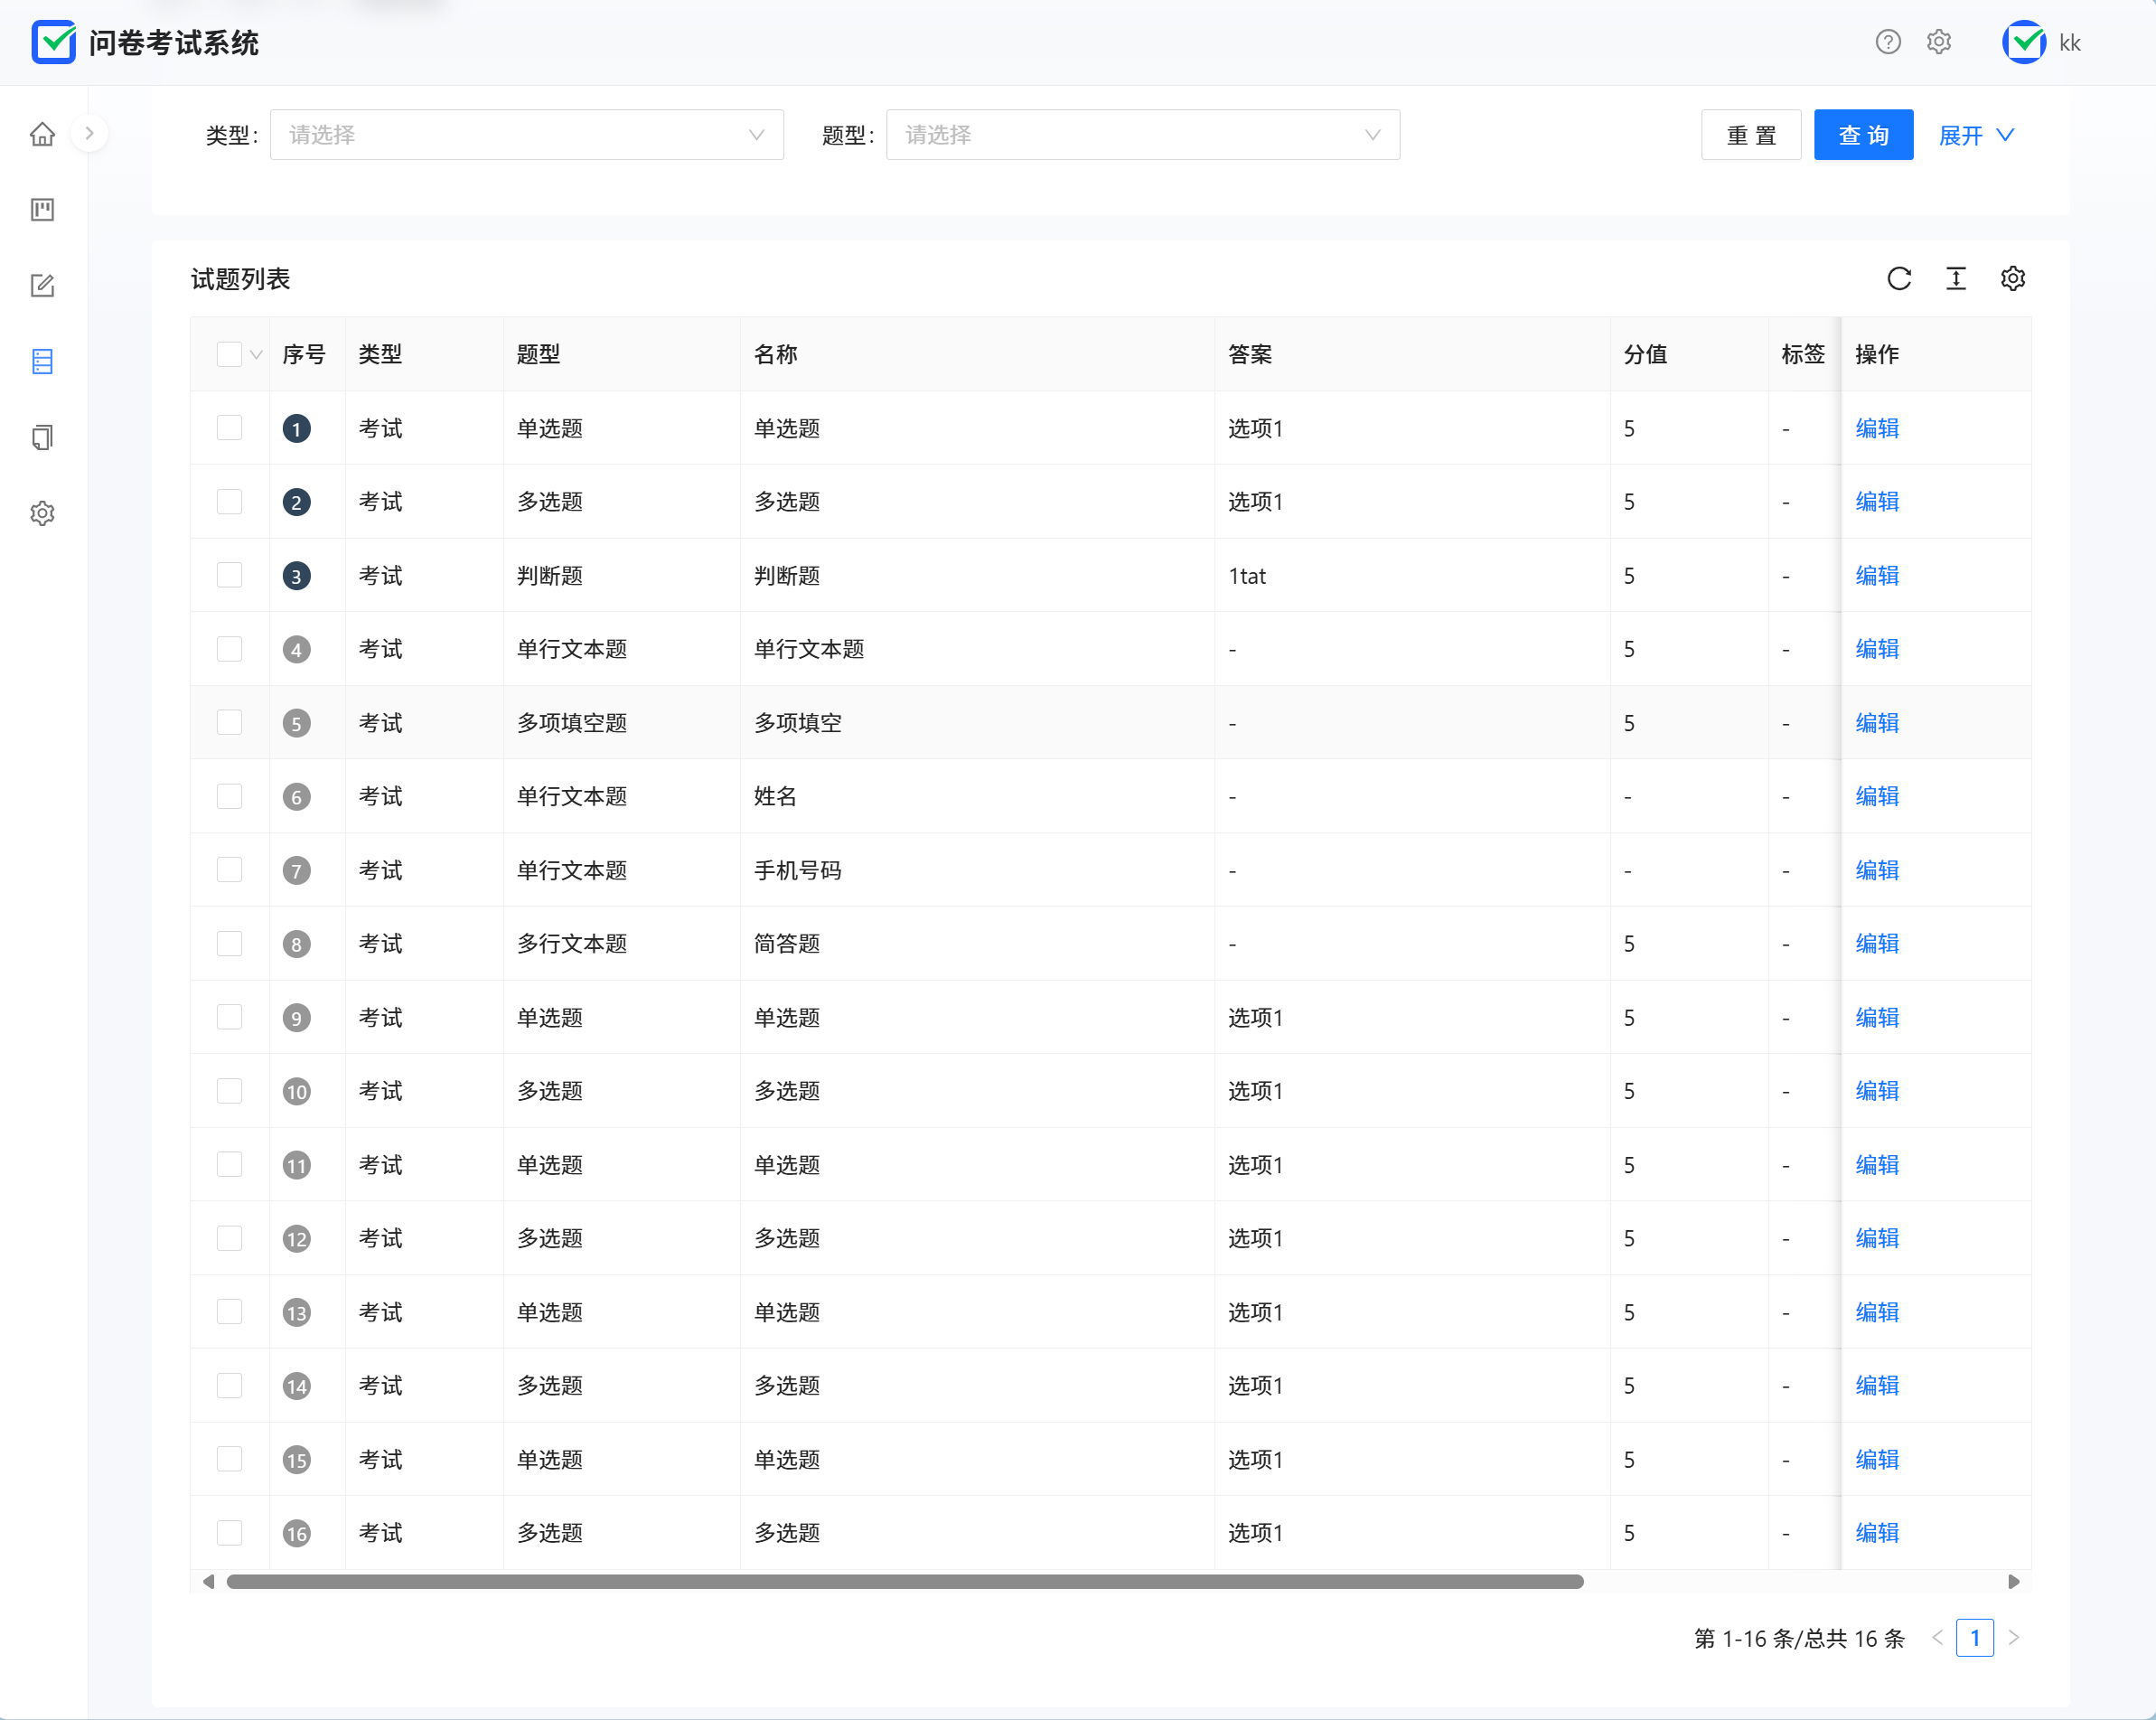Open the kanban board sidebar icon
The width and height of the screenshot is (2156, 1720).
tap(42, 210)
